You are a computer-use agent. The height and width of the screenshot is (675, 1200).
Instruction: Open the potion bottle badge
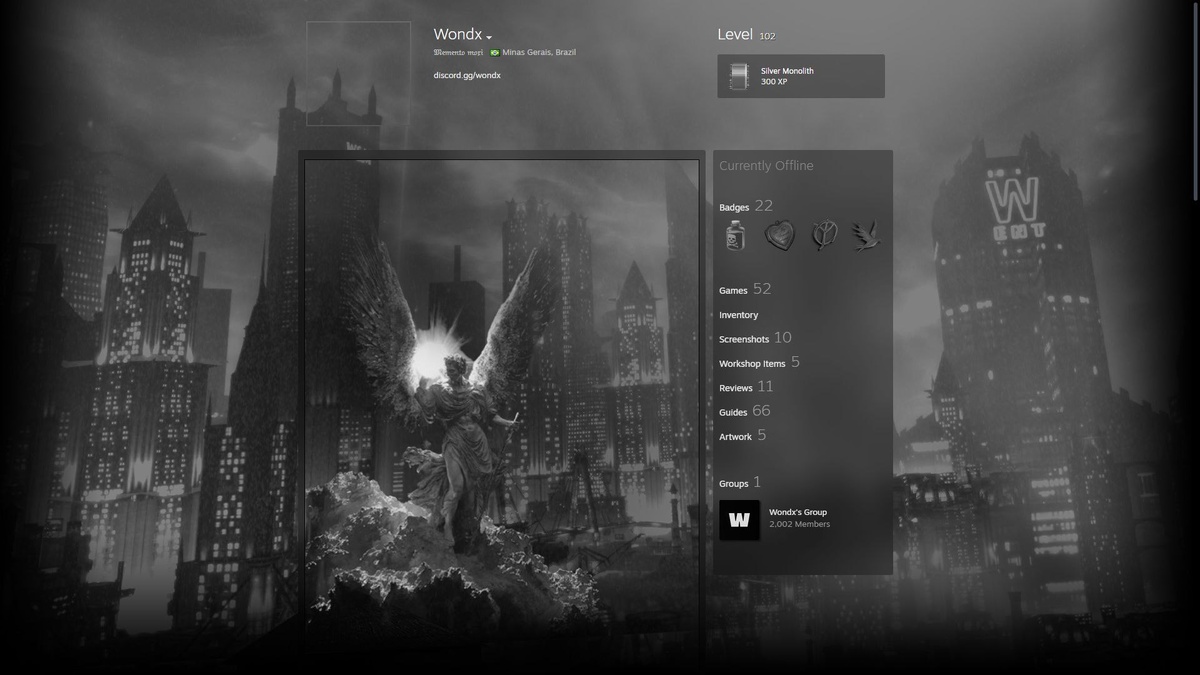point(736,236)
